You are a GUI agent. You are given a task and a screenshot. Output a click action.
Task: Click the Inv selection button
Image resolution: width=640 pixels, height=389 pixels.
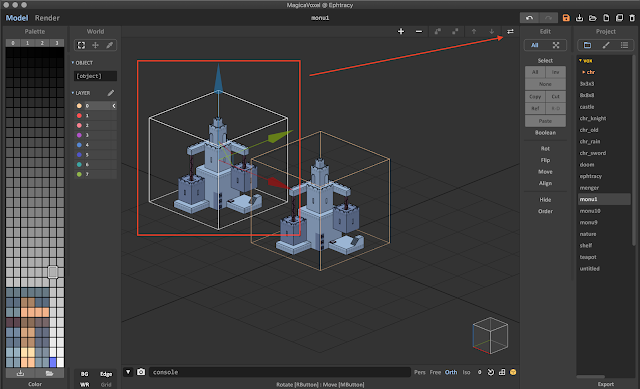tap(556, 72)
